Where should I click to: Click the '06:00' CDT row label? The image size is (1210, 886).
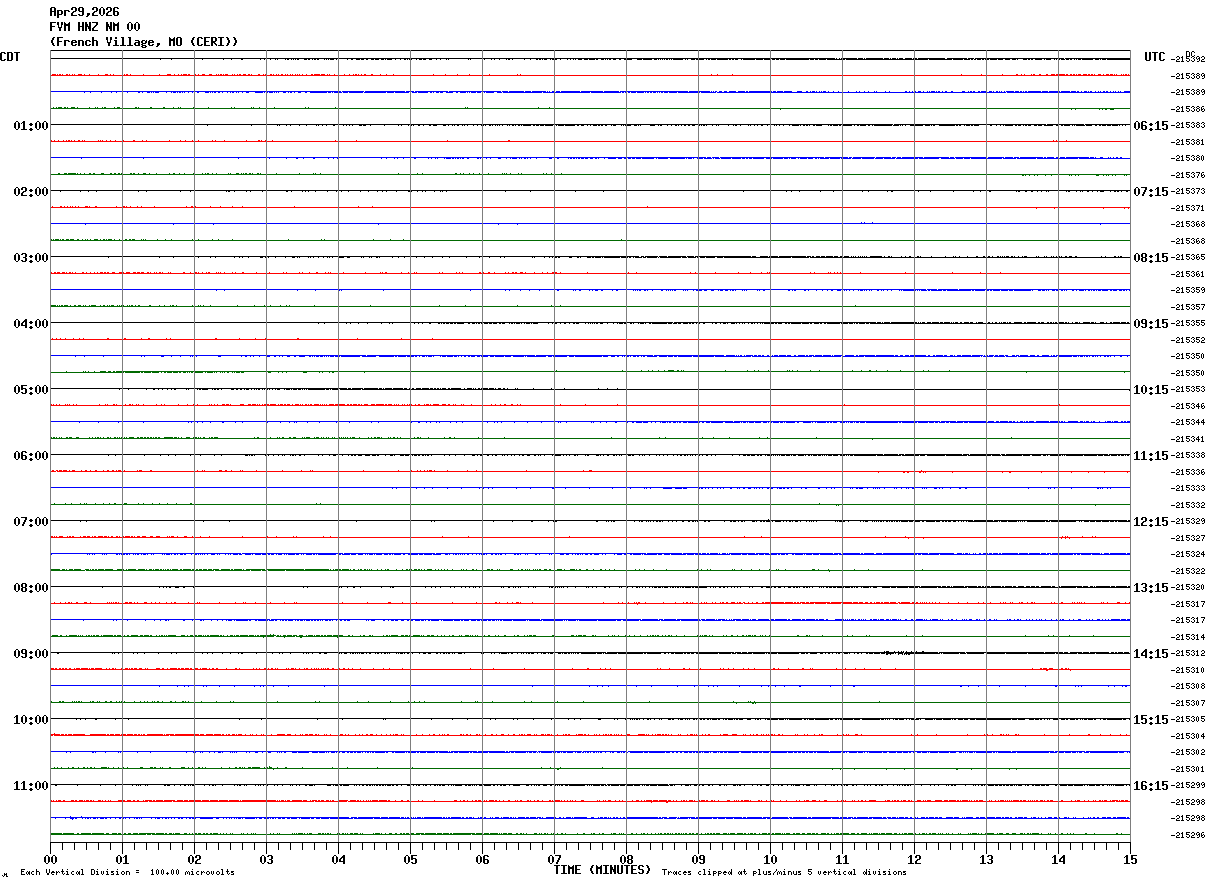tap(30, 456)
